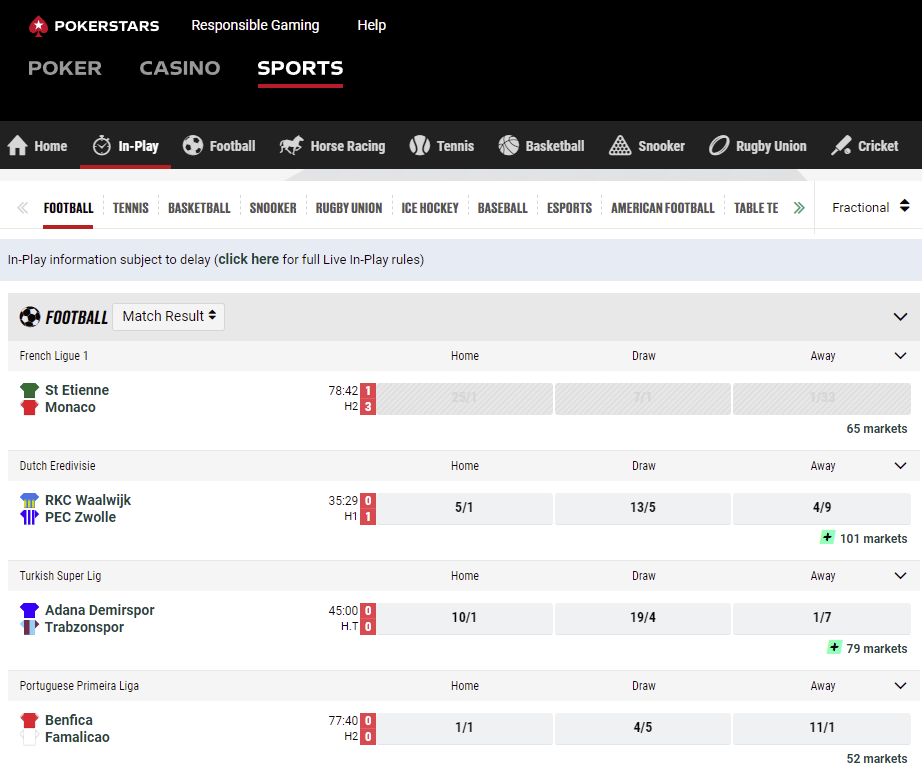This screenshot has width=922, height=772.
Task: Switch to the Rugby Union in-play tab
Action: pos(349,208)
